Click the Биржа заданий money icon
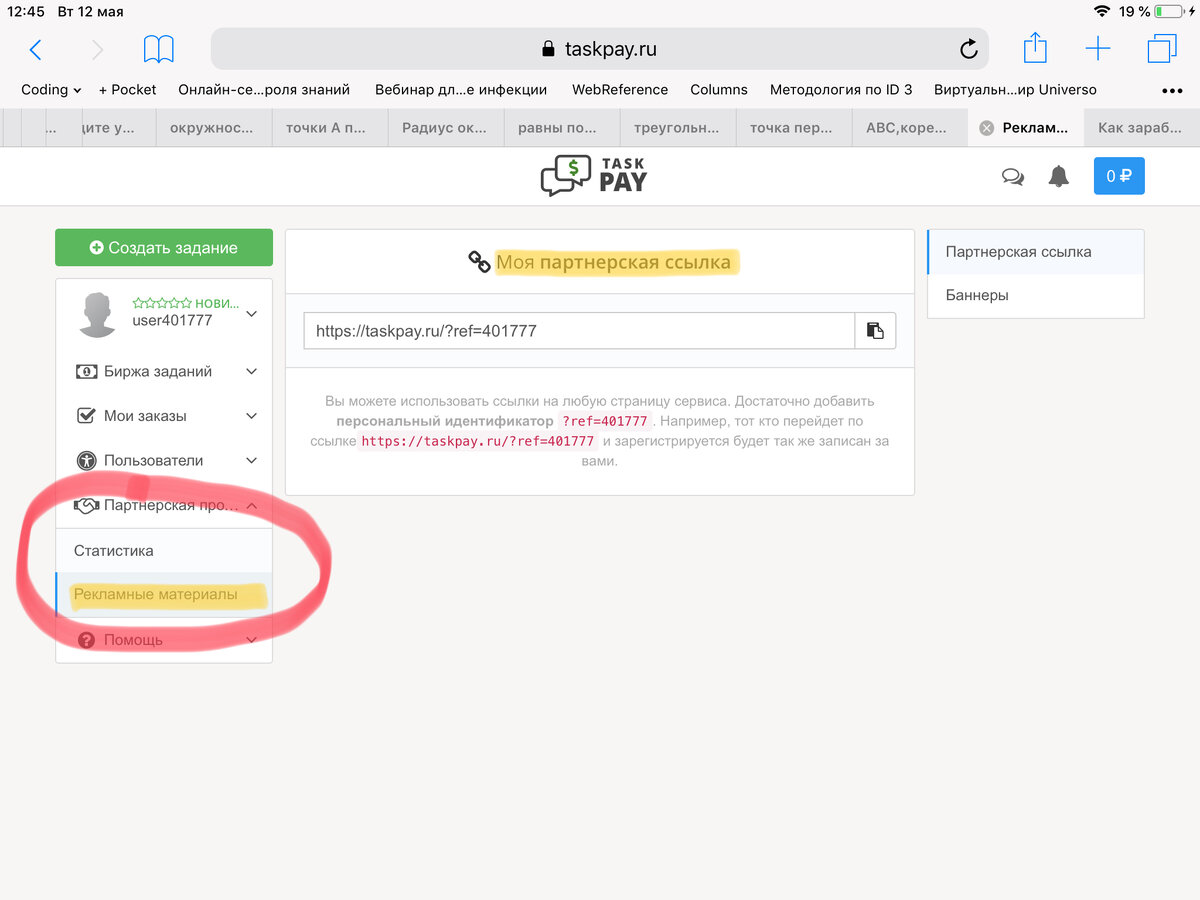This screenshot has height=900, width=1200. click(86, 371)
